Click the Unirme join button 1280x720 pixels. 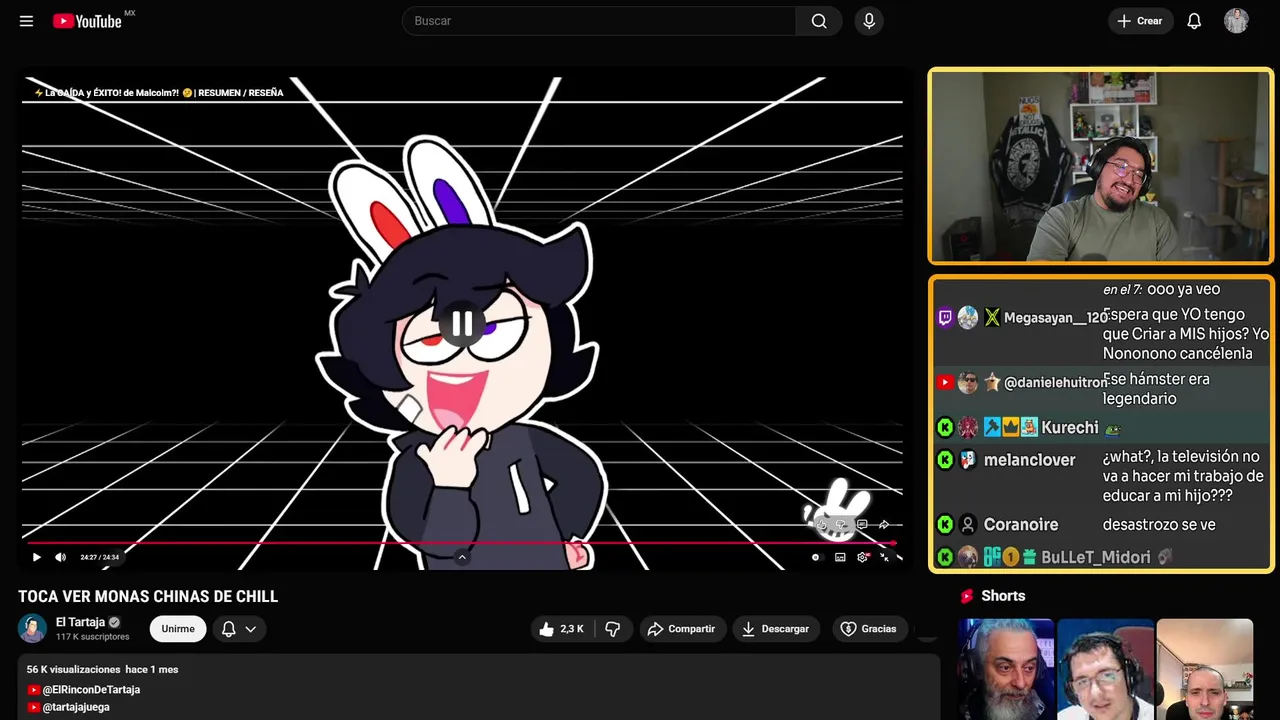coord(178,629)
